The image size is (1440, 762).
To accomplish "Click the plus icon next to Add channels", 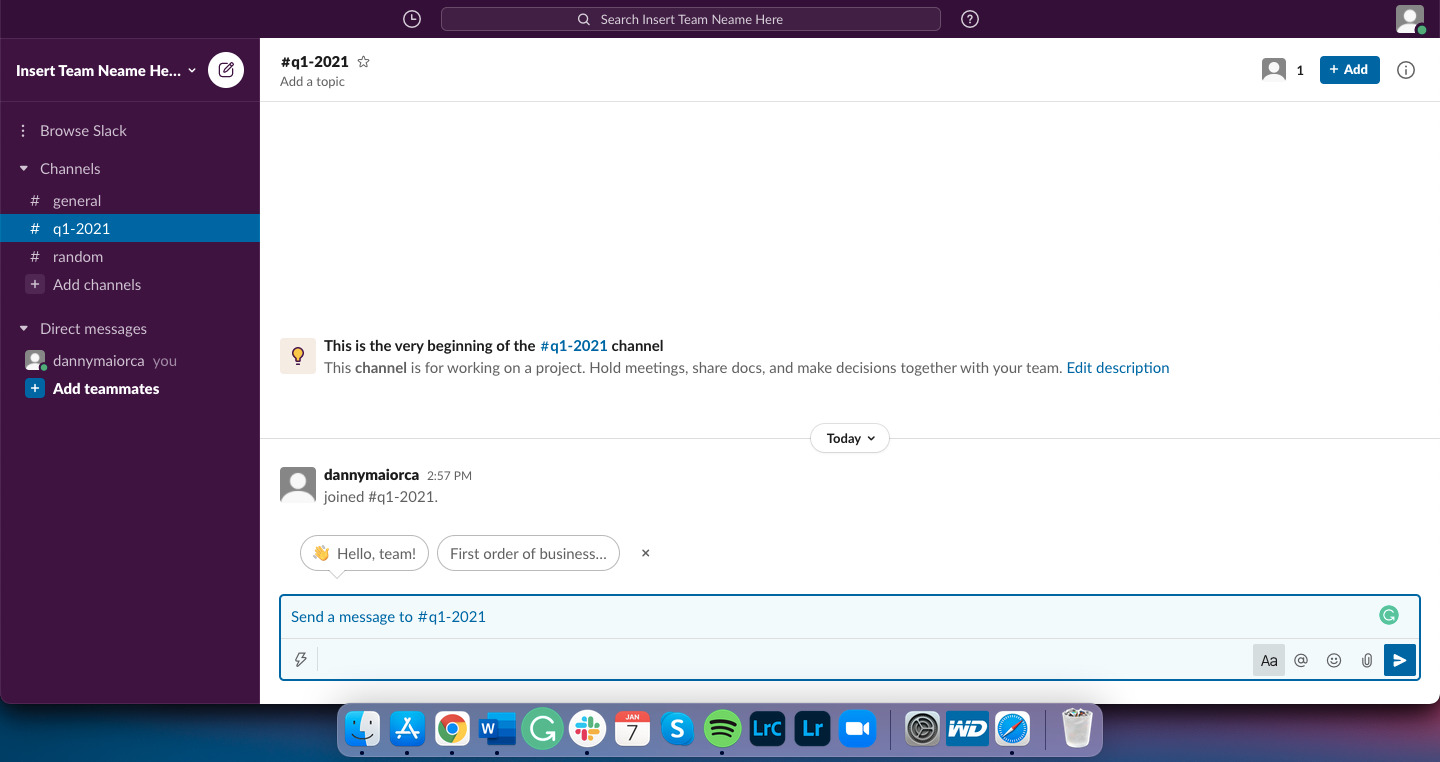I will pos(35,285).
